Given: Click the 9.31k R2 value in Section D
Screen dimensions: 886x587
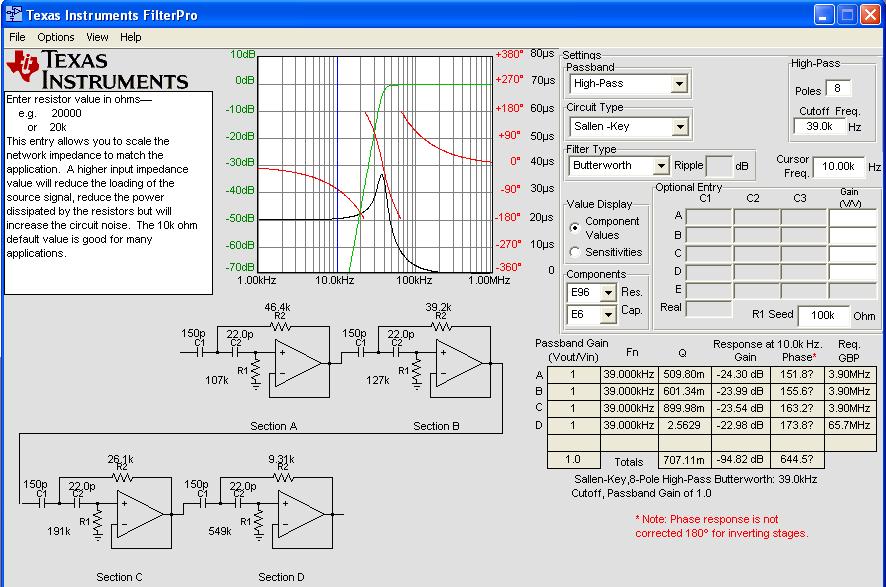Looking at the screenshot, I should tap(281, 459).
